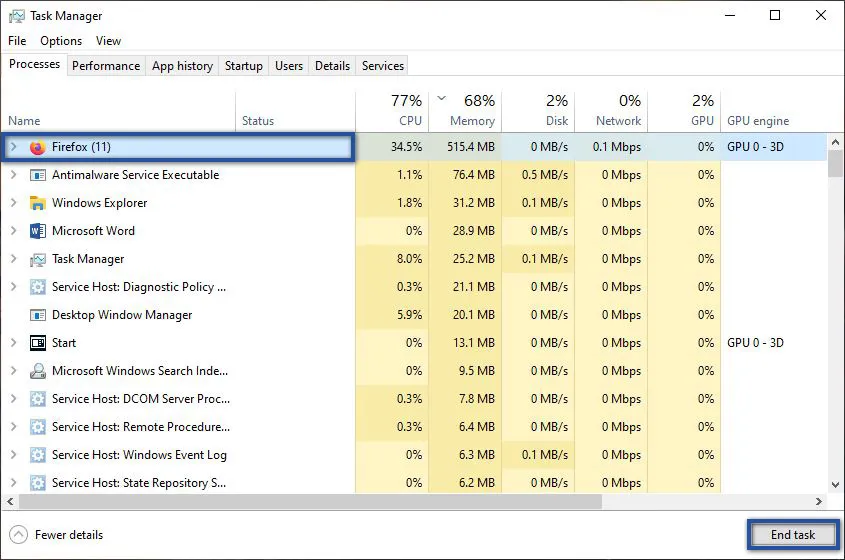Expand the Windows Explorer process
845x560 pixels.
(13, 203)
